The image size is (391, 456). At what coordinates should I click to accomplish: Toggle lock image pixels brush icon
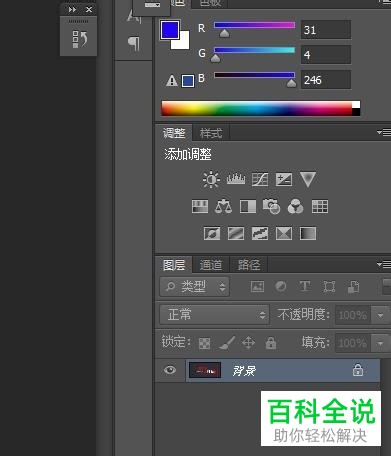tap(227, 343)
